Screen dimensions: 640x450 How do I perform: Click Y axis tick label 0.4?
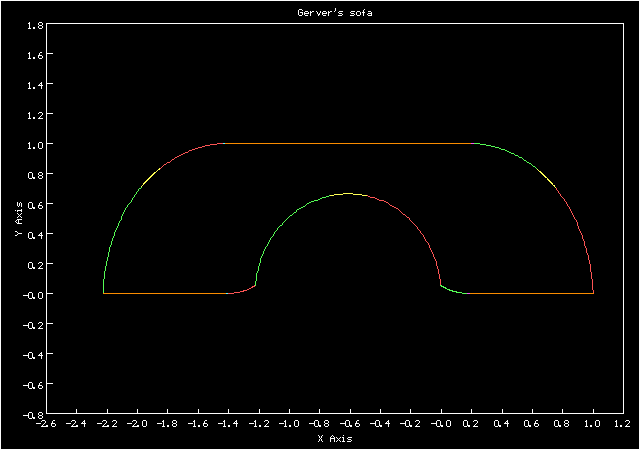pyautogui.click(x=35, y=235)
